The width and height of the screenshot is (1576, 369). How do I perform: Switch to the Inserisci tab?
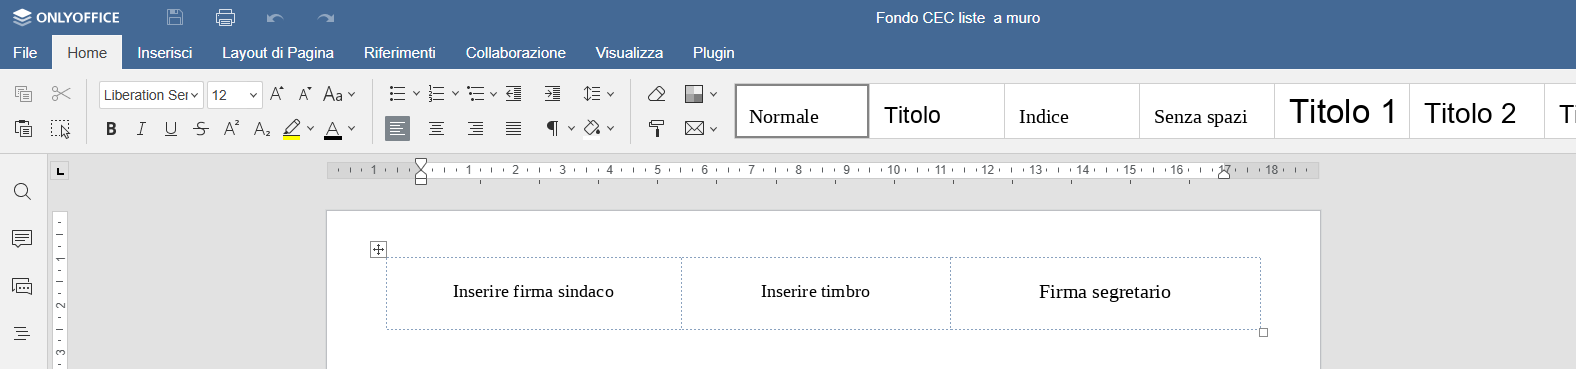click(164, 52)
